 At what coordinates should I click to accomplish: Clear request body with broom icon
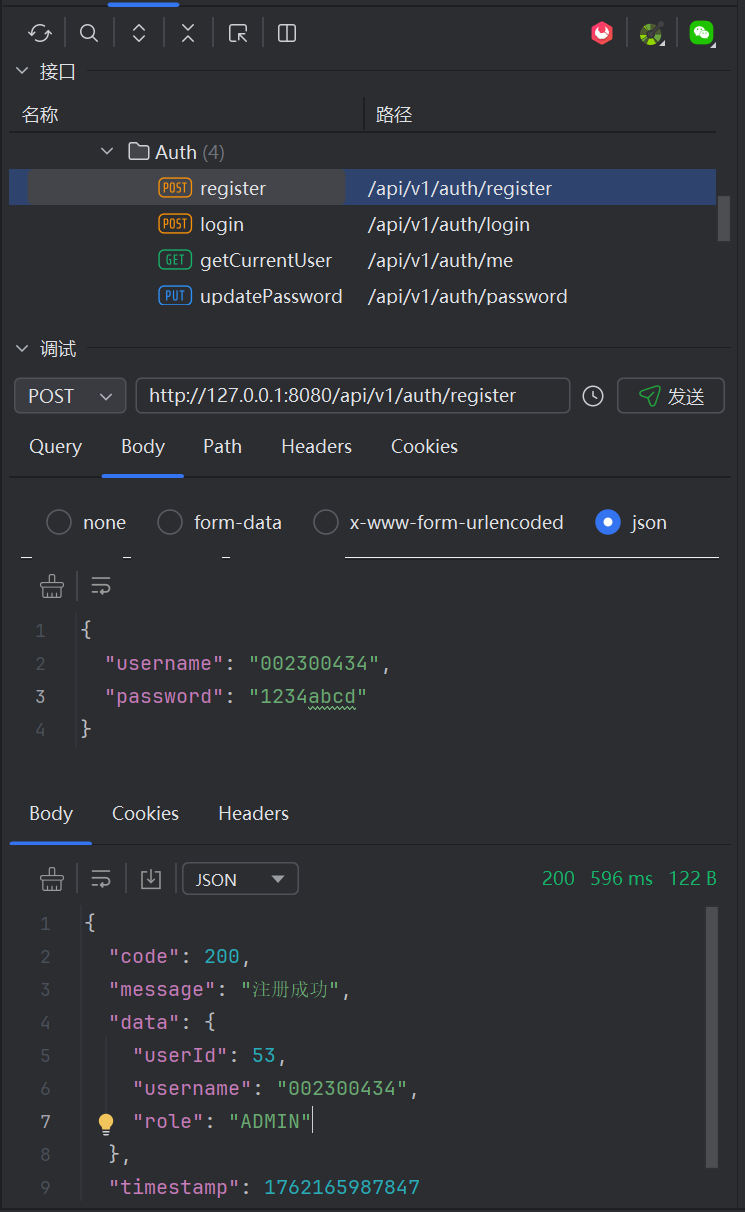pos(51,586)
